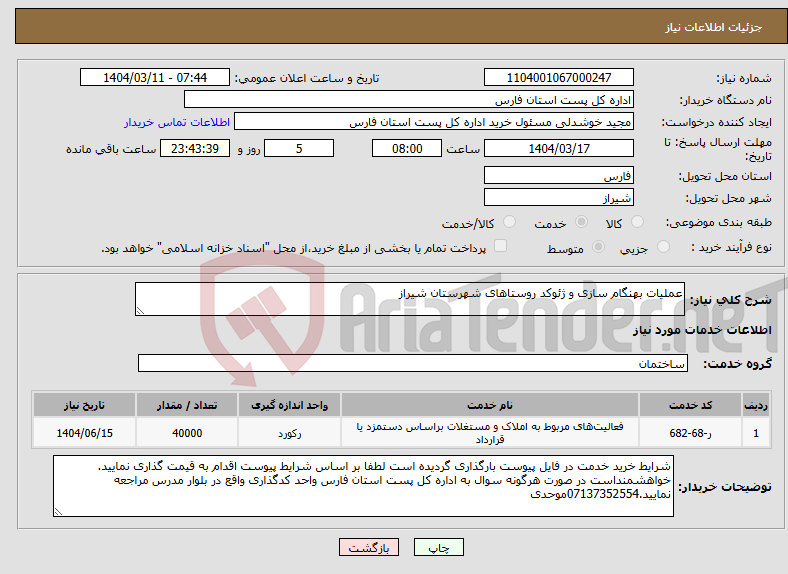Click the delivery city field شیراز
788x574 pixels.
click(559, 197)
